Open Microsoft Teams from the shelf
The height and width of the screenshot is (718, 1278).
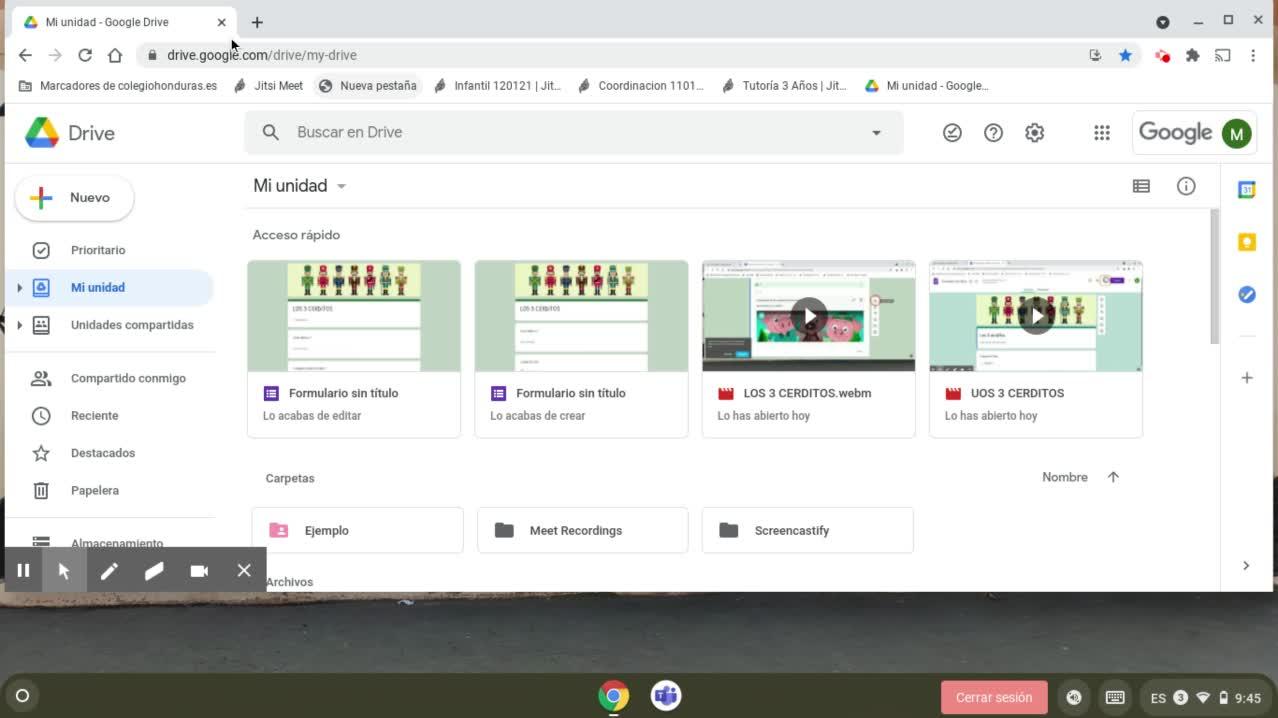(x=666, y=696)
